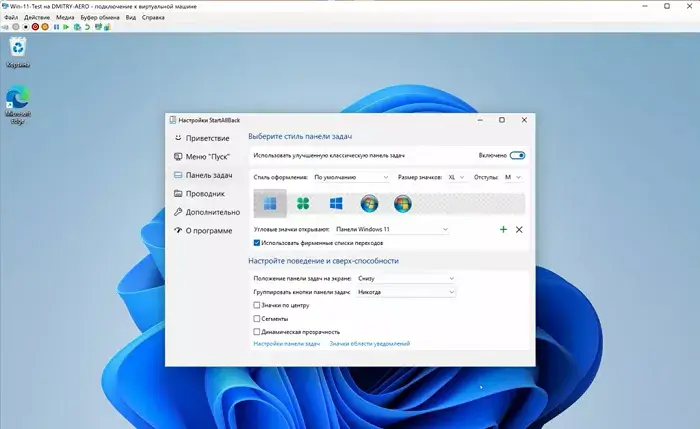Open the 'Стиль оформления' dropdown
Screen dimensions: 700x429
tap(350, 177)
